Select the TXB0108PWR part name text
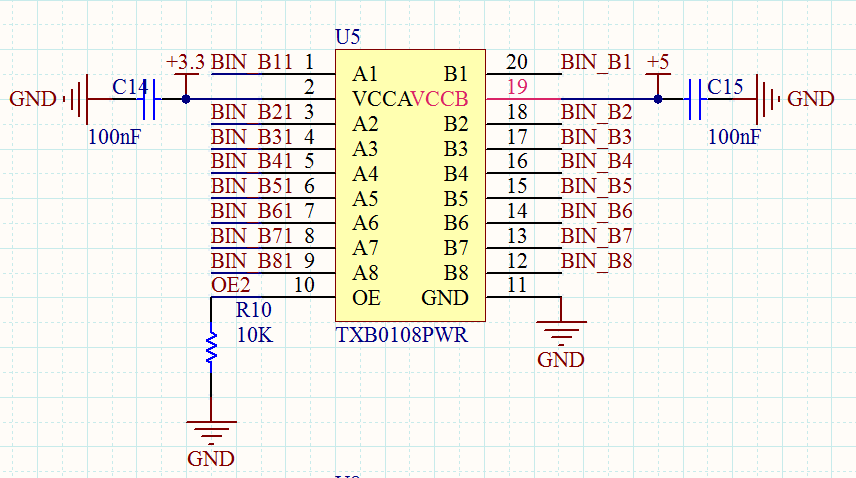The image size is (856, 478). click(x=402, y=335)
